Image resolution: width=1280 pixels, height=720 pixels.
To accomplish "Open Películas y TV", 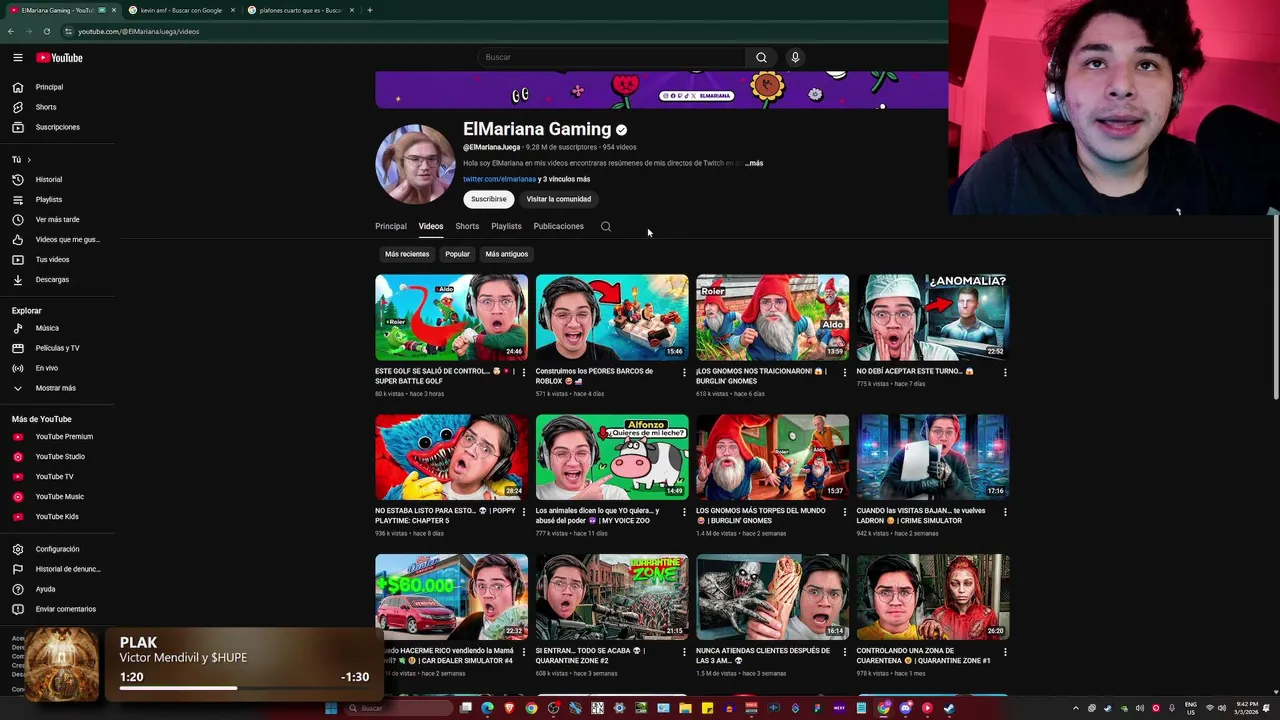I will [x=57, y=348].
